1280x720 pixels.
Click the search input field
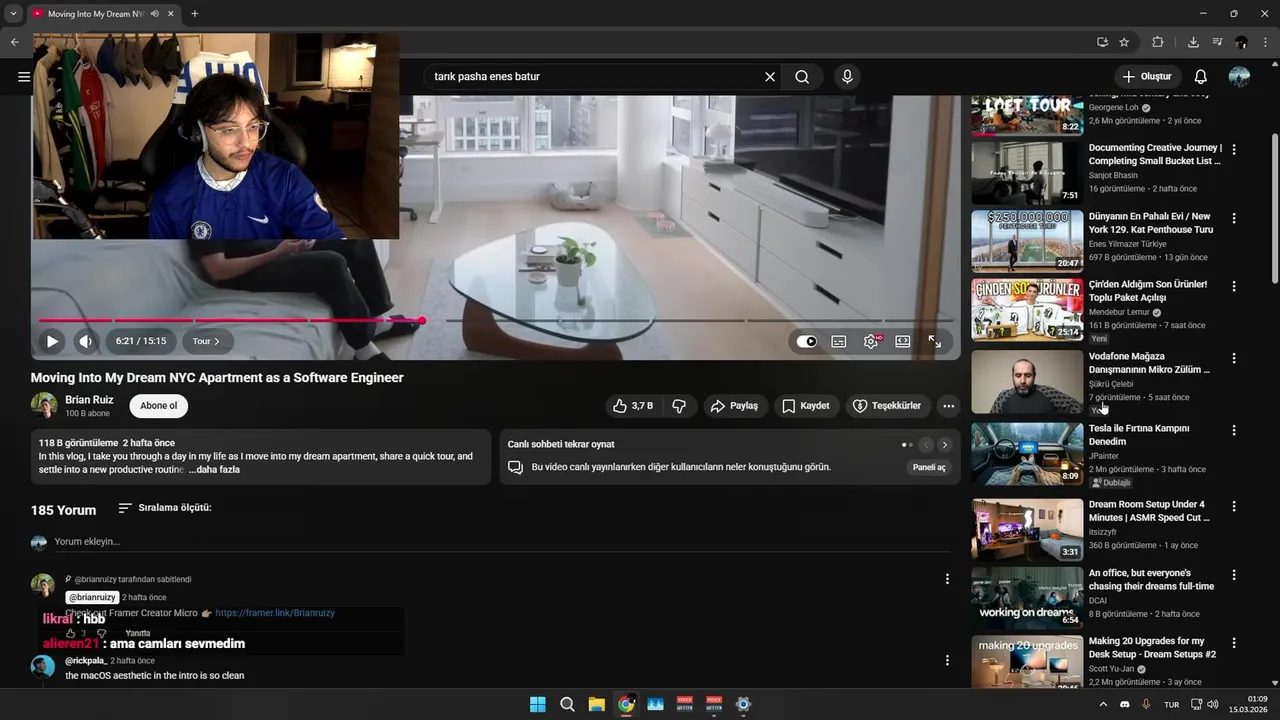(x=595, y=77)
